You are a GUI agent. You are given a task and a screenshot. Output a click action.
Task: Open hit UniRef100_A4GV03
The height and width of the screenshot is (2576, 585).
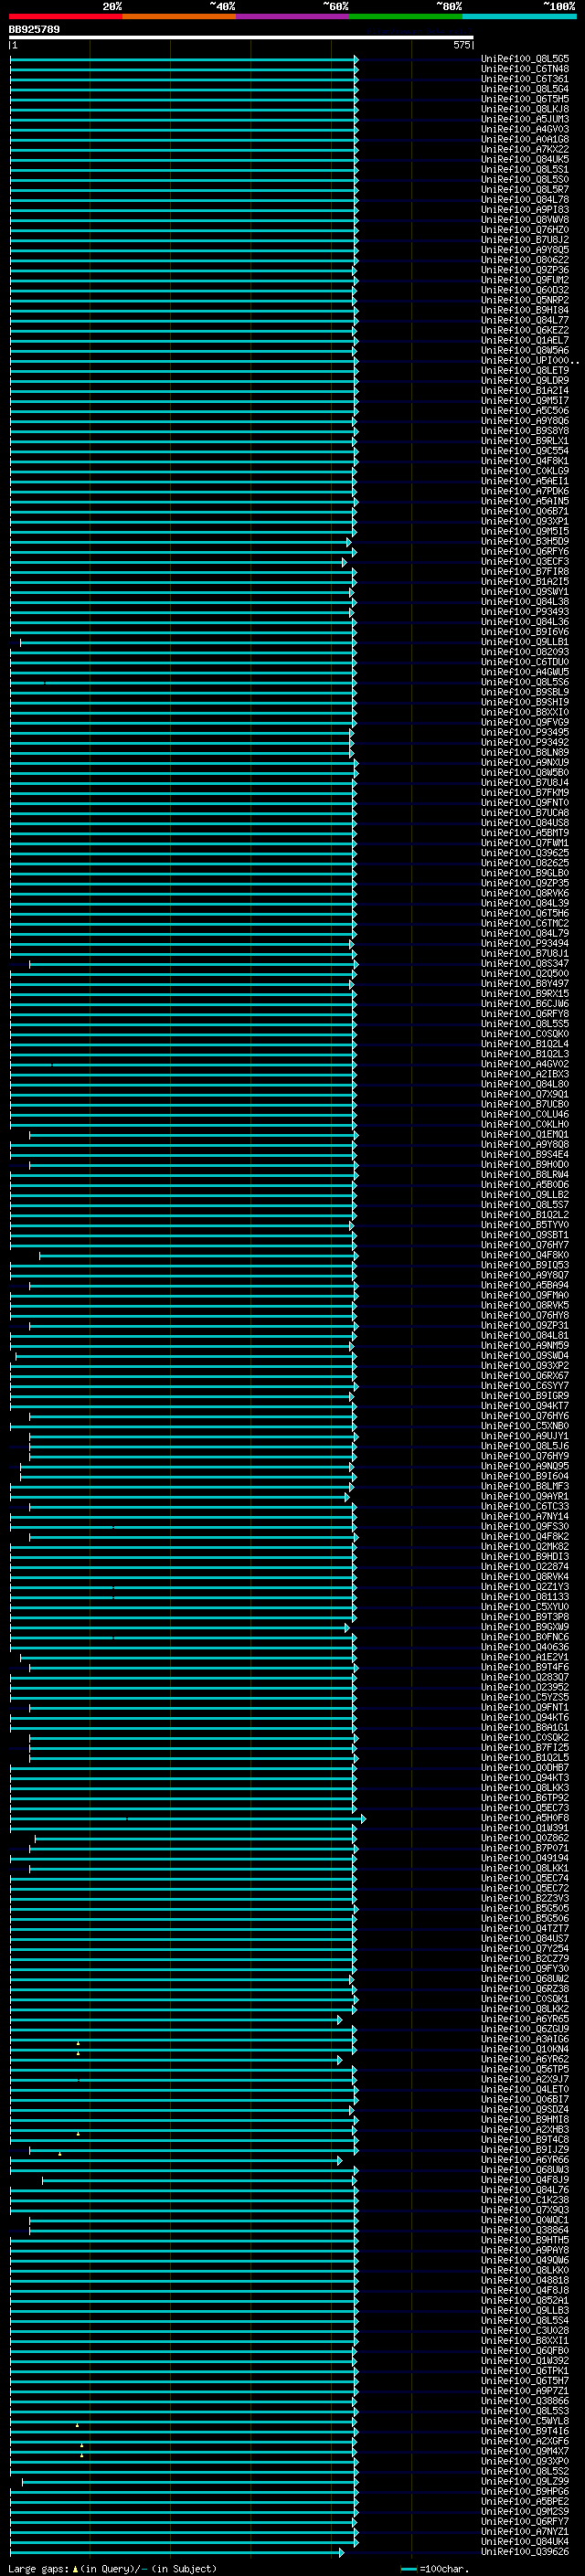click(525, 129)
